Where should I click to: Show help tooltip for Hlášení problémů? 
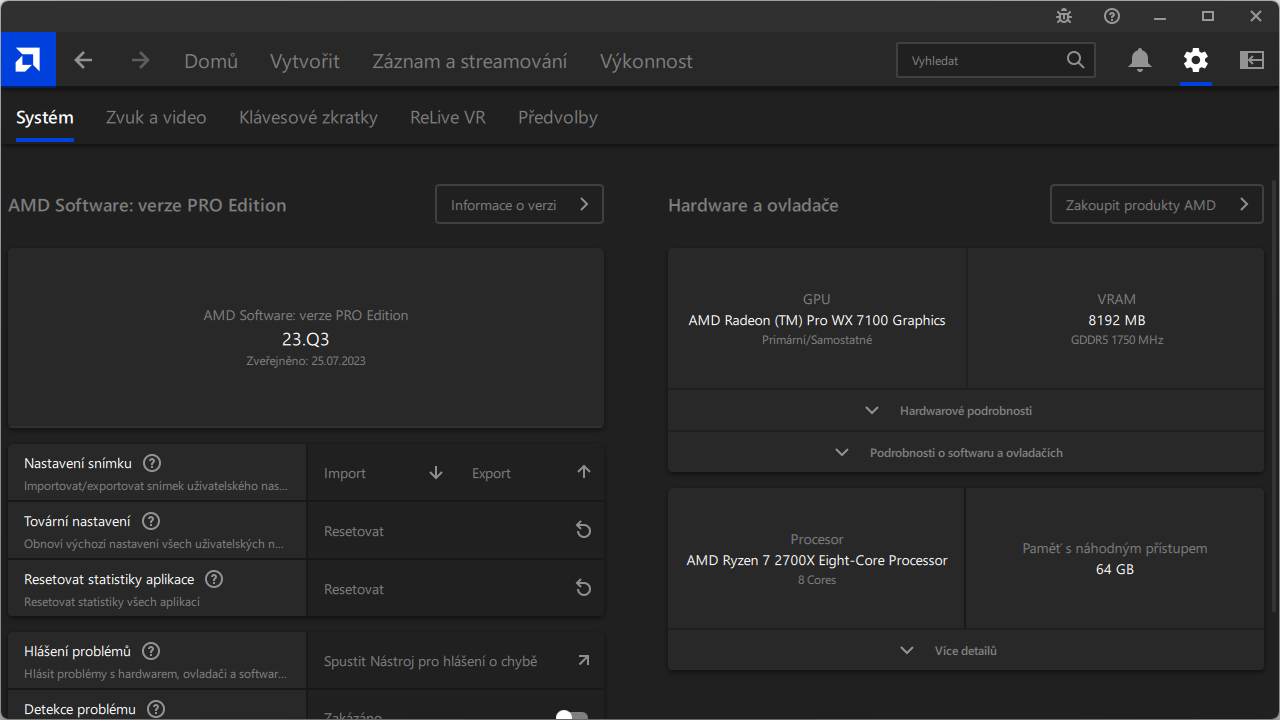(151, 652)
